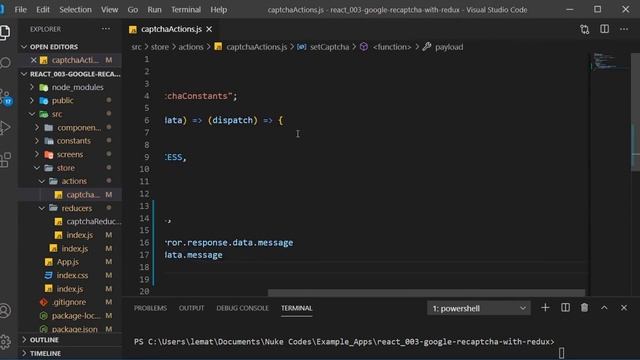The image size is (640, 360).
Task: Open Explorer views and more actions
Action: click(106, 29)
